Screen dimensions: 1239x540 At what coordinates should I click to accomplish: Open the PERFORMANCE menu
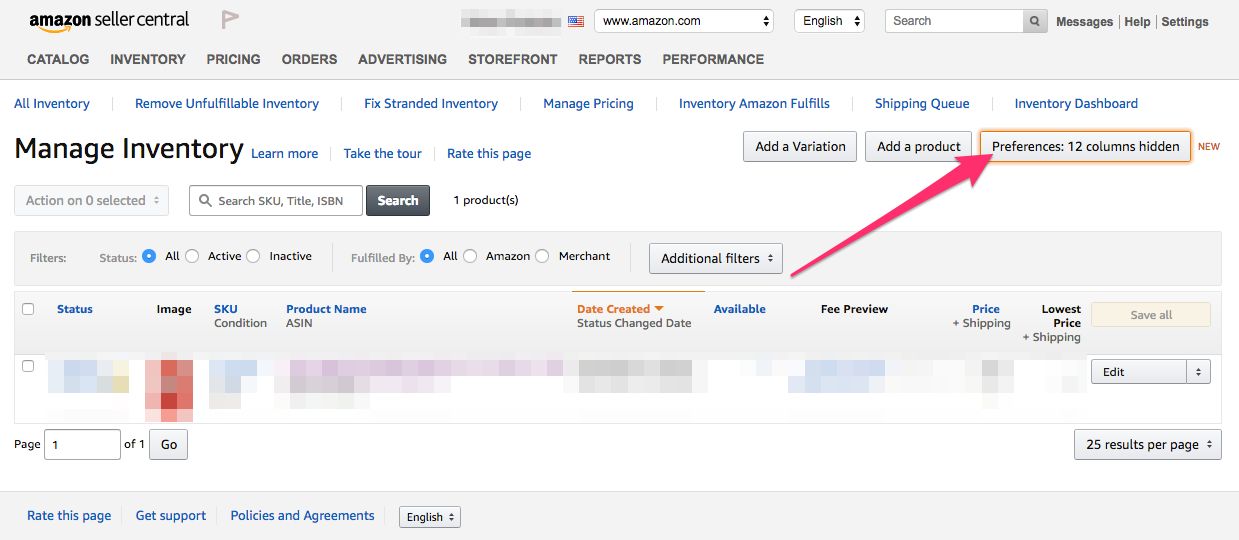click(x=713, y=59)
